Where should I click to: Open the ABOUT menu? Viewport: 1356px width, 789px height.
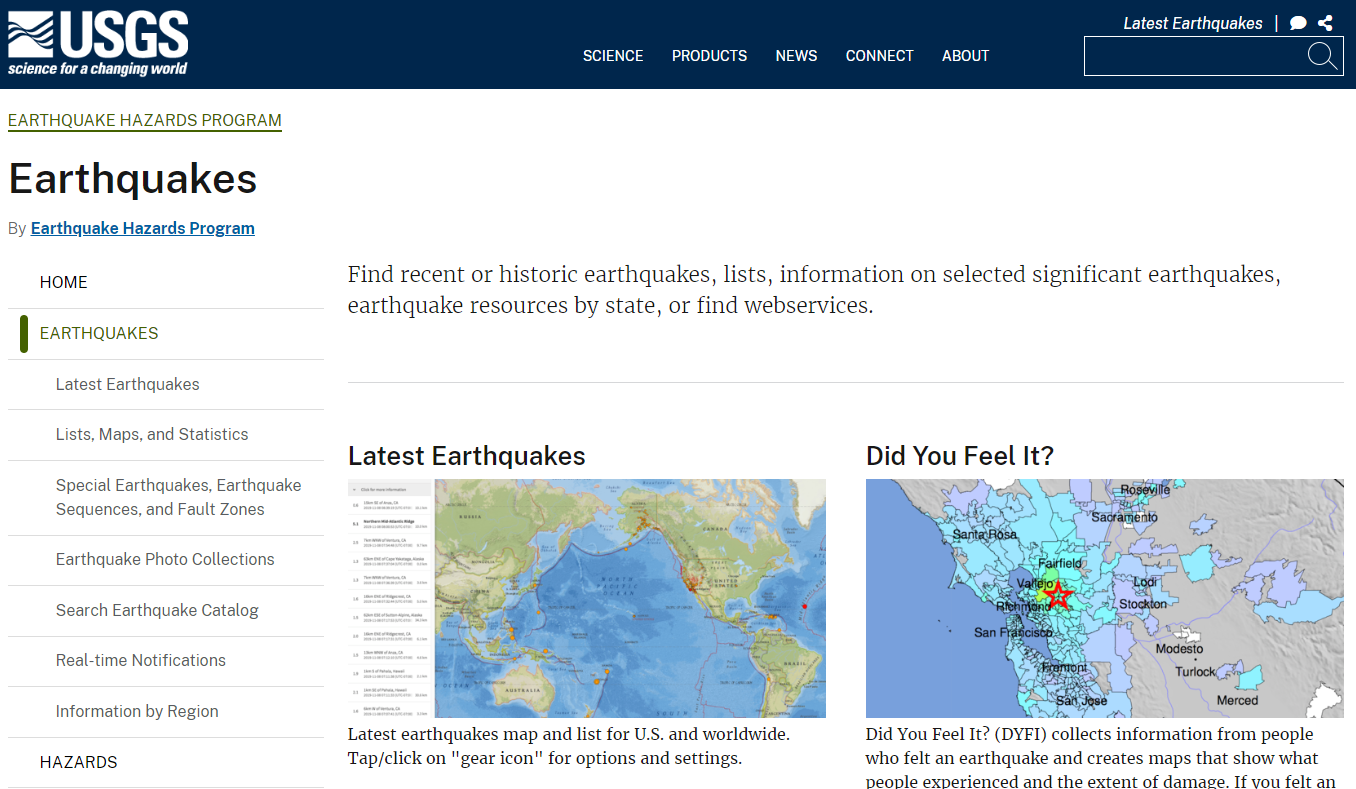pos(965,56)
